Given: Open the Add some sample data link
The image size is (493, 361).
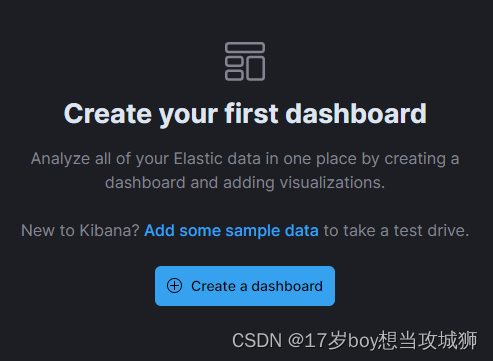Looking at the screenshot, I should point(231,231).
